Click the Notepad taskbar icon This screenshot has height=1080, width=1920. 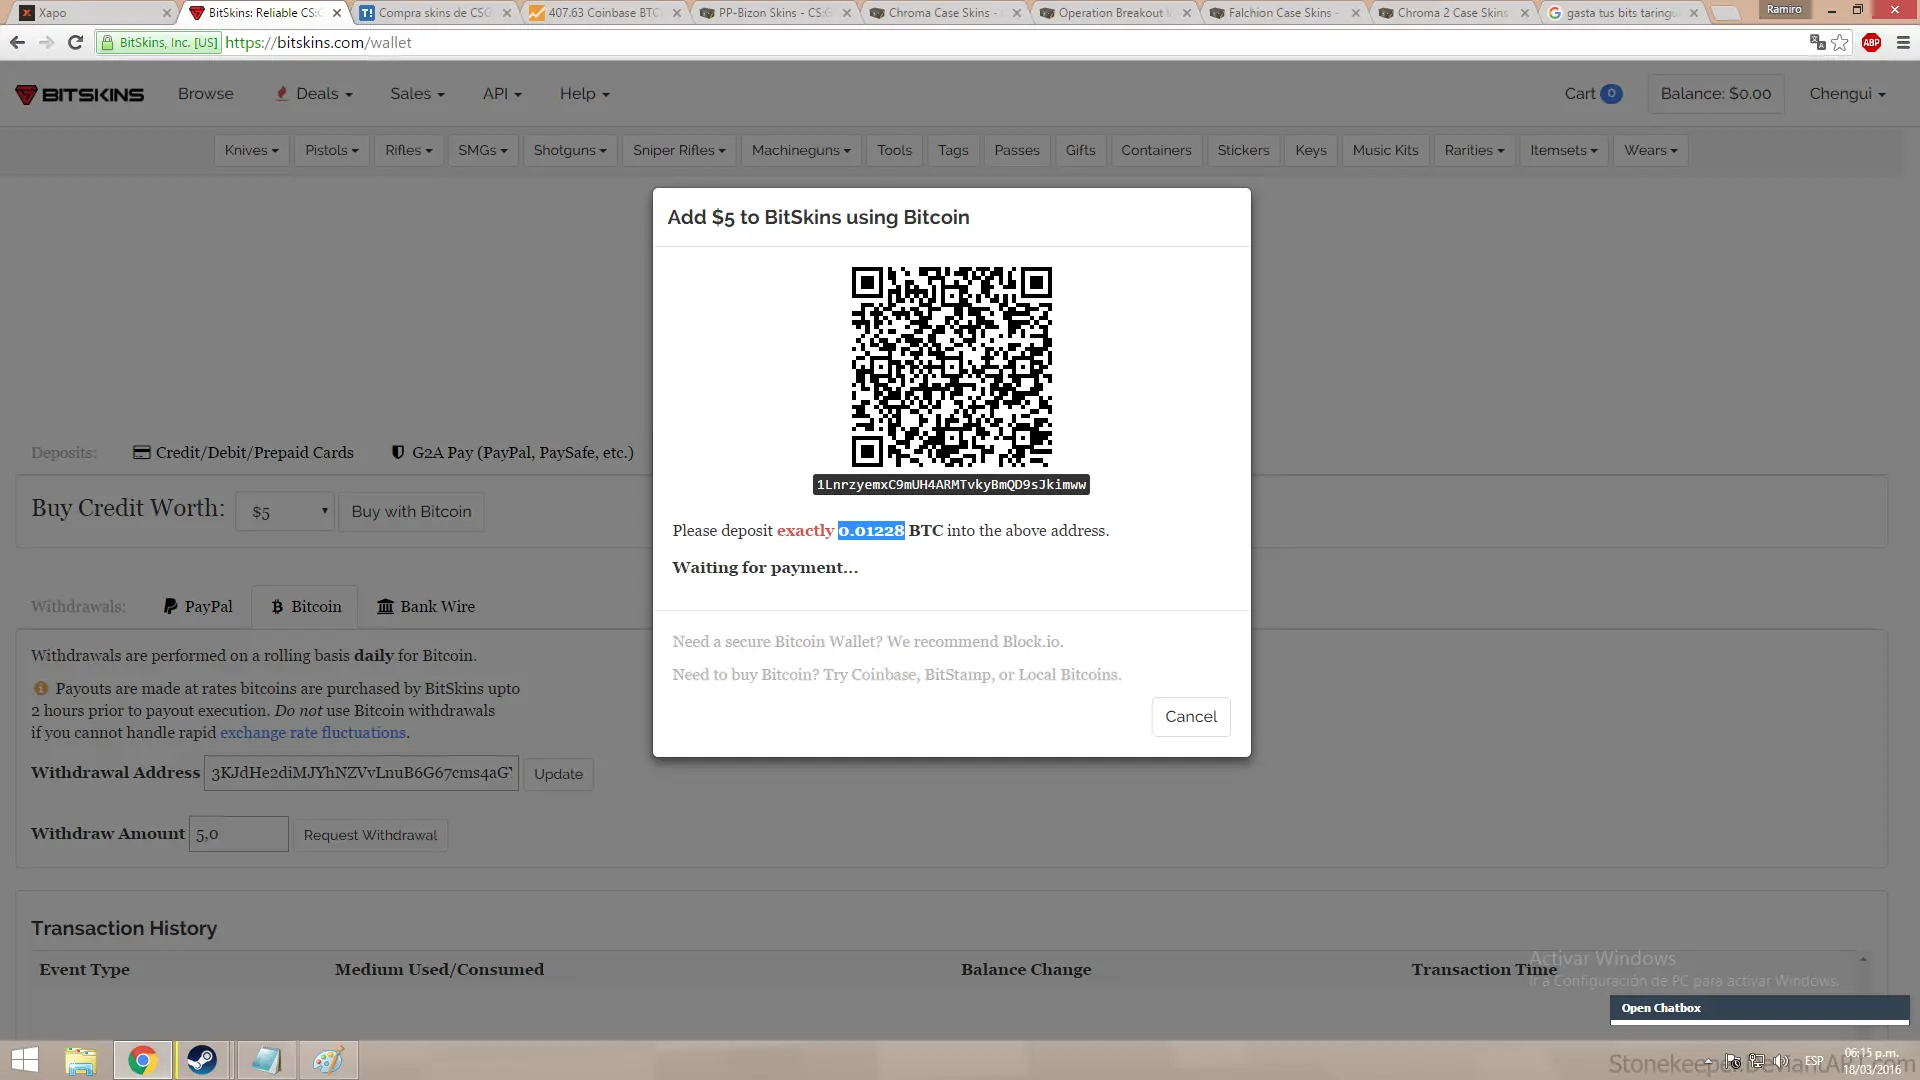click(265, 1060)
